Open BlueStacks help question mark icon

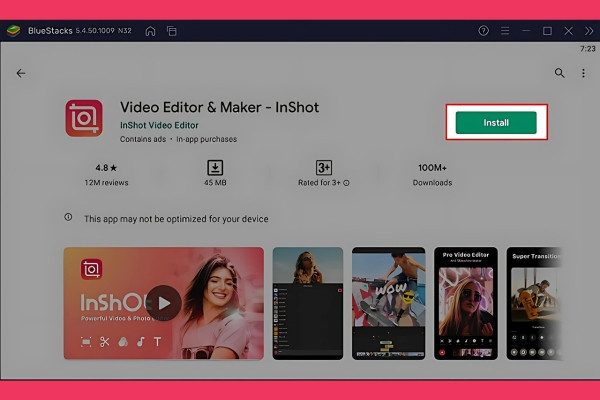[483, 31]
